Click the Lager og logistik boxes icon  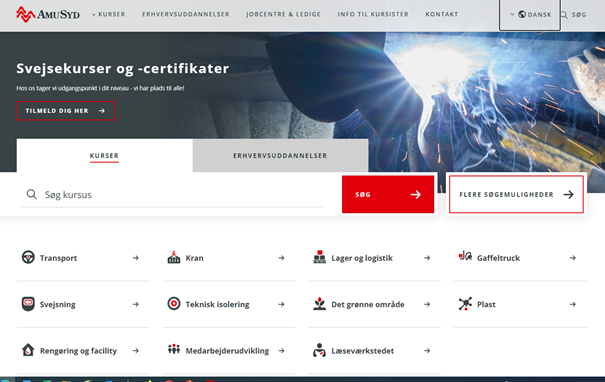coord(319,257)
